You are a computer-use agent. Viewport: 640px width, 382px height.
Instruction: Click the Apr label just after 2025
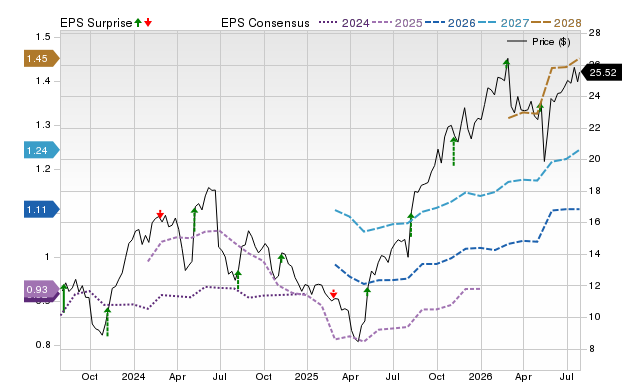coord(351,376)
